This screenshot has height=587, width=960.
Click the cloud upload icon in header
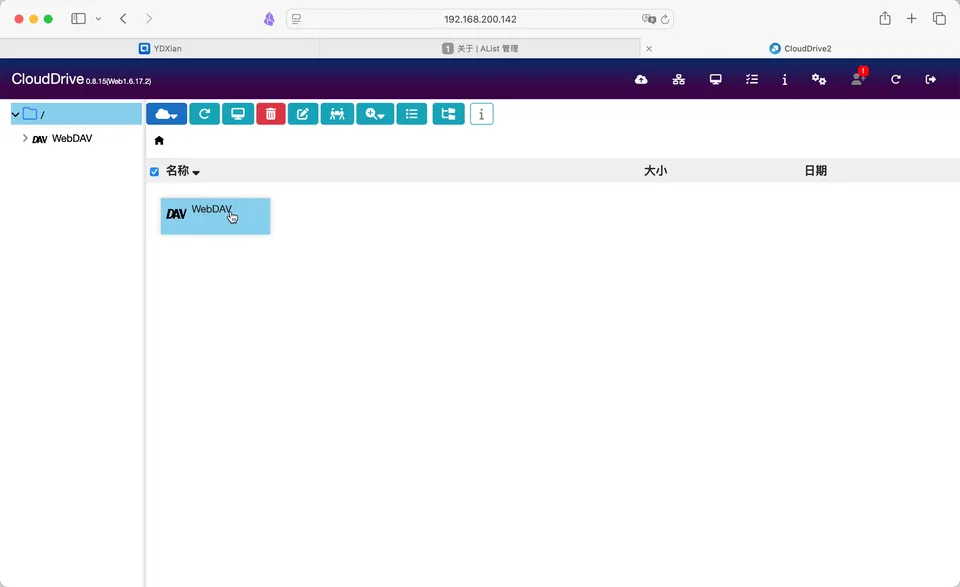pos(641,80)
